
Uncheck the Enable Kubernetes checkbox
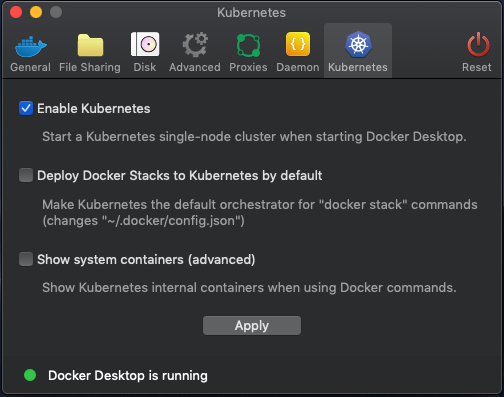26,108
